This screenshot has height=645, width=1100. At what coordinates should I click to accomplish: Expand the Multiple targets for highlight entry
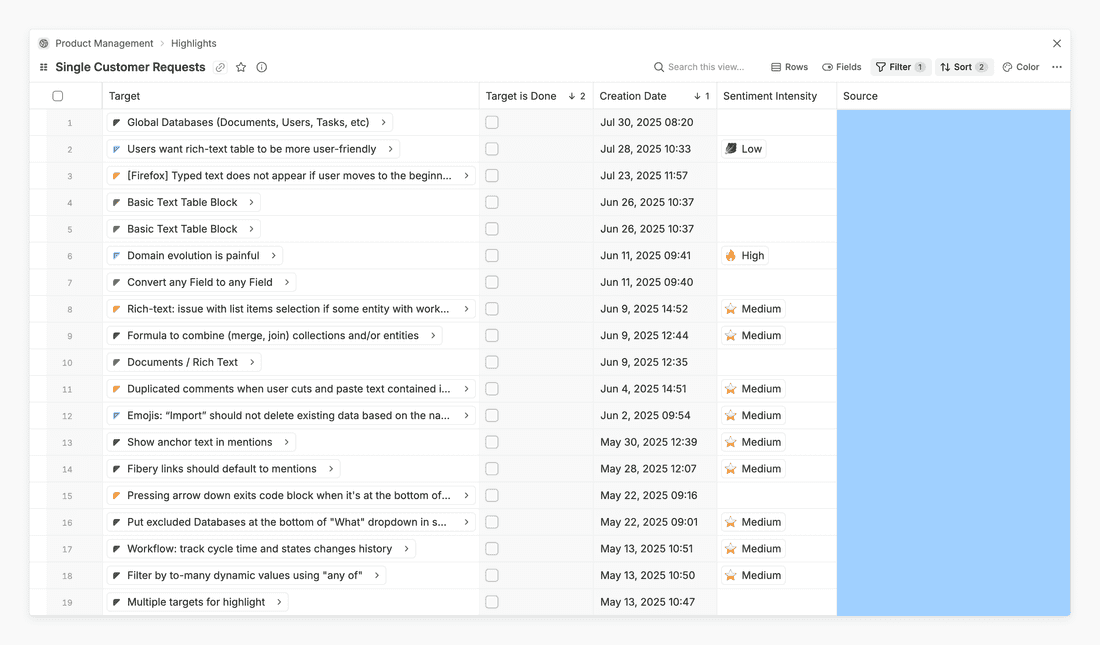[x=280, y=602]
